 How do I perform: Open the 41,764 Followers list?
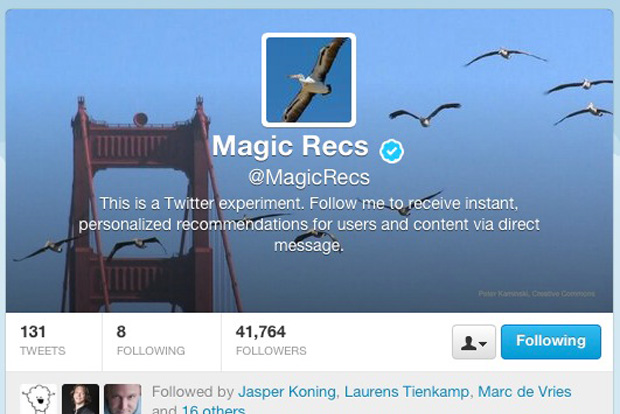[271, 340]
